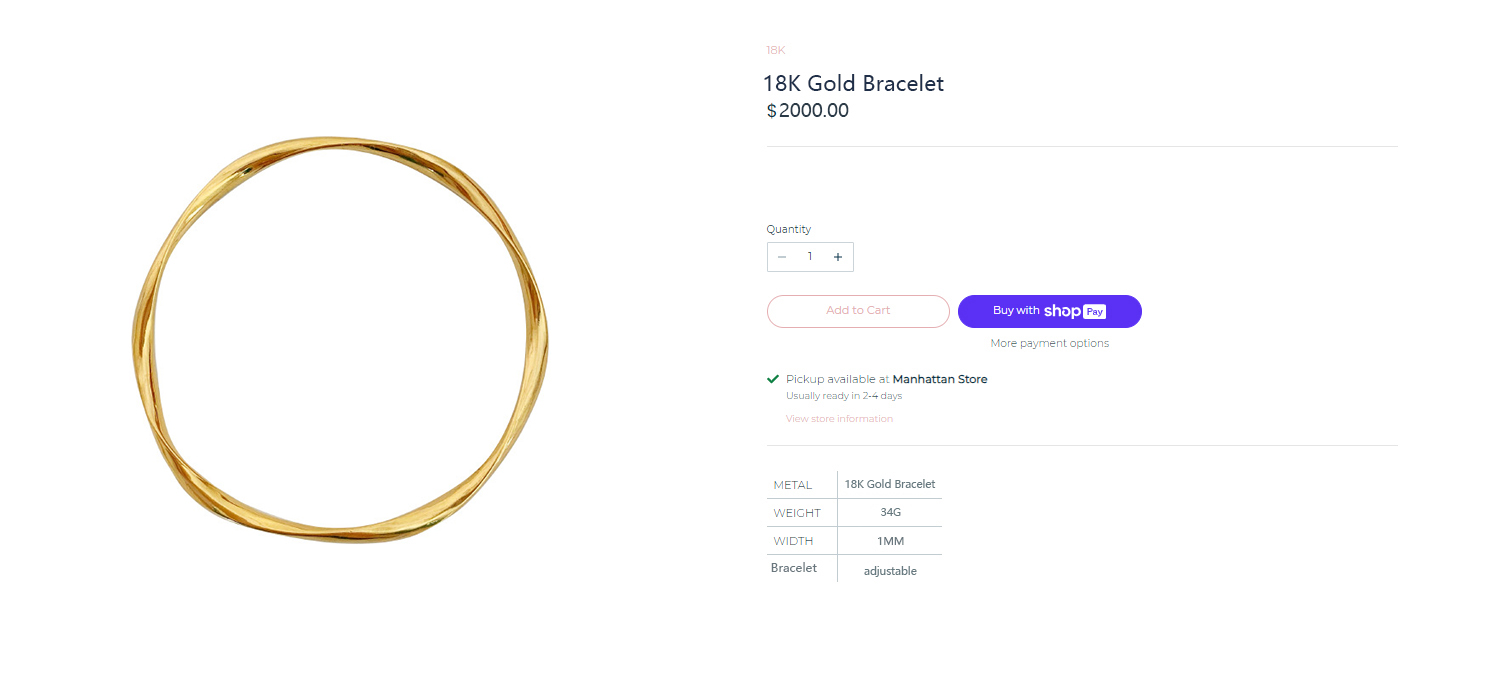Focus the quantity field showing 1

810,257
